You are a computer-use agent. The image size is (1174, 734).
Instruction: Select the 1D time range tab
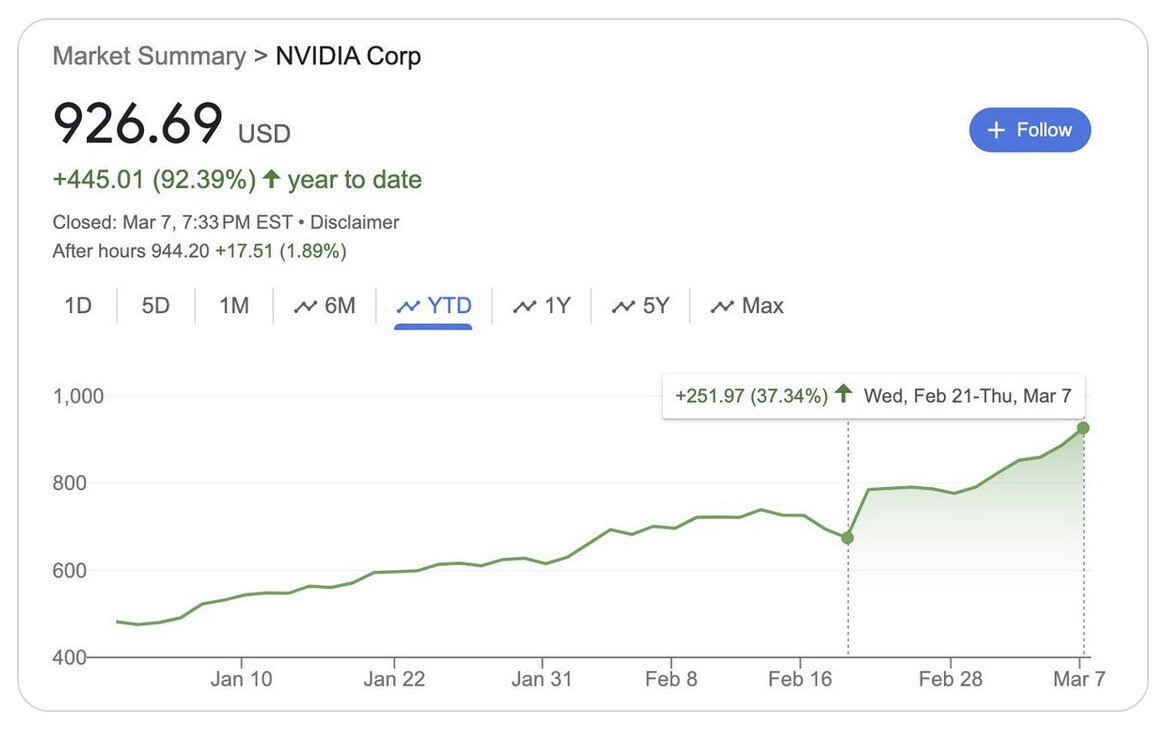coord(78,306)
